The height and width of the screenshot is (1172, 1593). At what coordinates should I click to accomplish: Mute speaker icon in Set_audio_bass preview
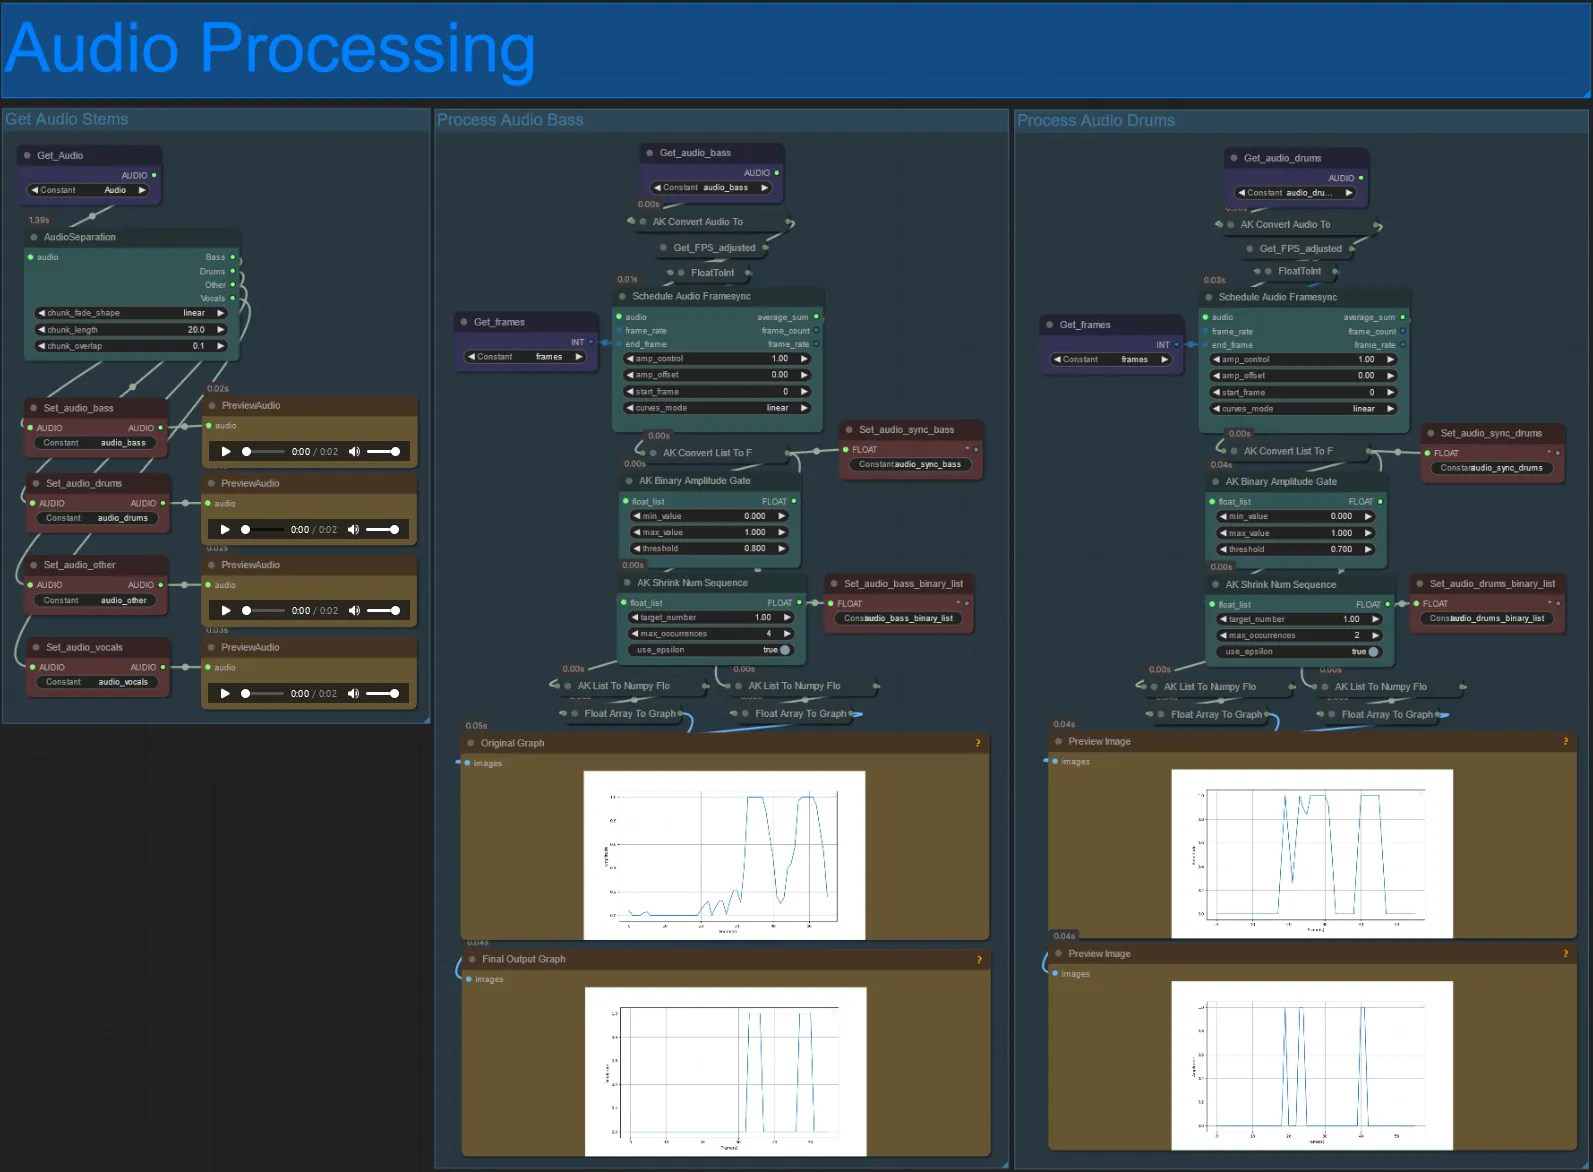tap(354, 452)
